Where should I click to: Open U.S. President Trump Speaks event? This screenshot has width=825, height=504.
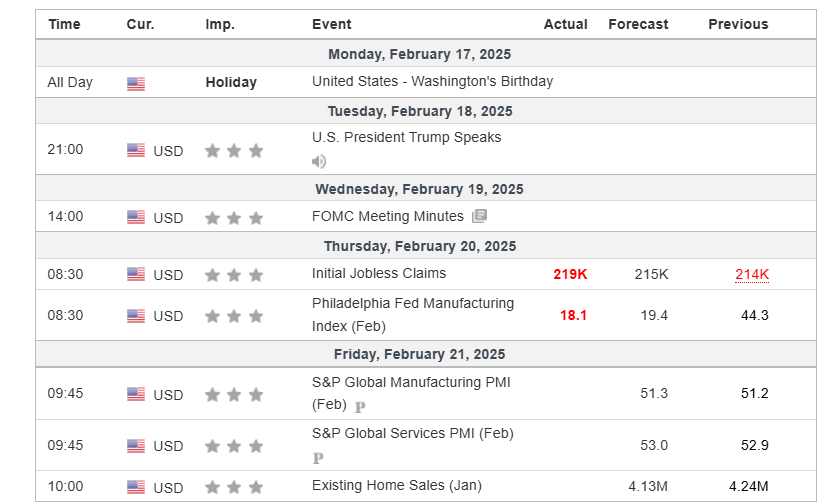[x=406, y=137]
